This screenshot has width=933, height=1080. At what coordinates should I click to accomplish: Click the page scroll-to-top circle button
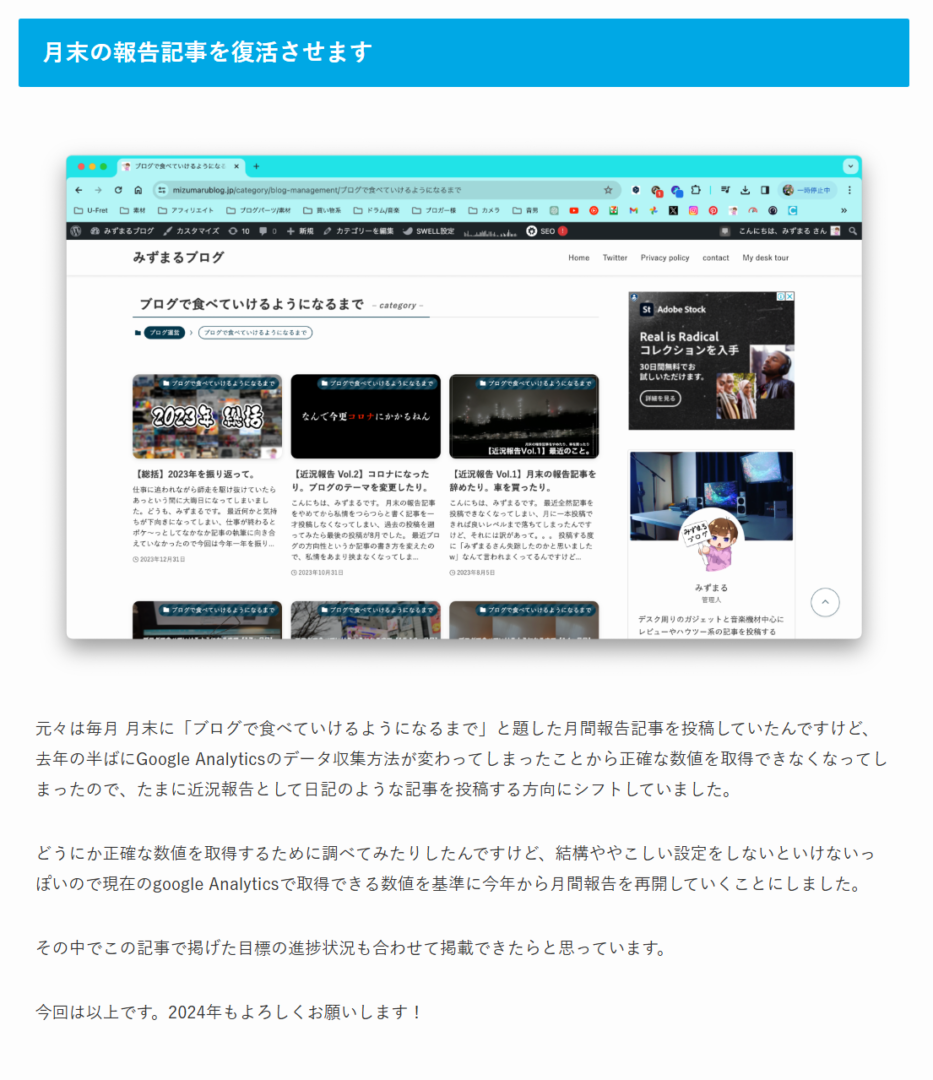point(825,603)
